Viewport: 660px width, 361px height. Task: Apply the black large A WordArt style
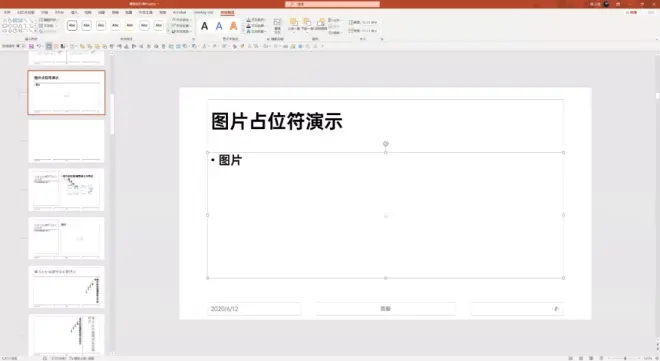tap(205, 26)
